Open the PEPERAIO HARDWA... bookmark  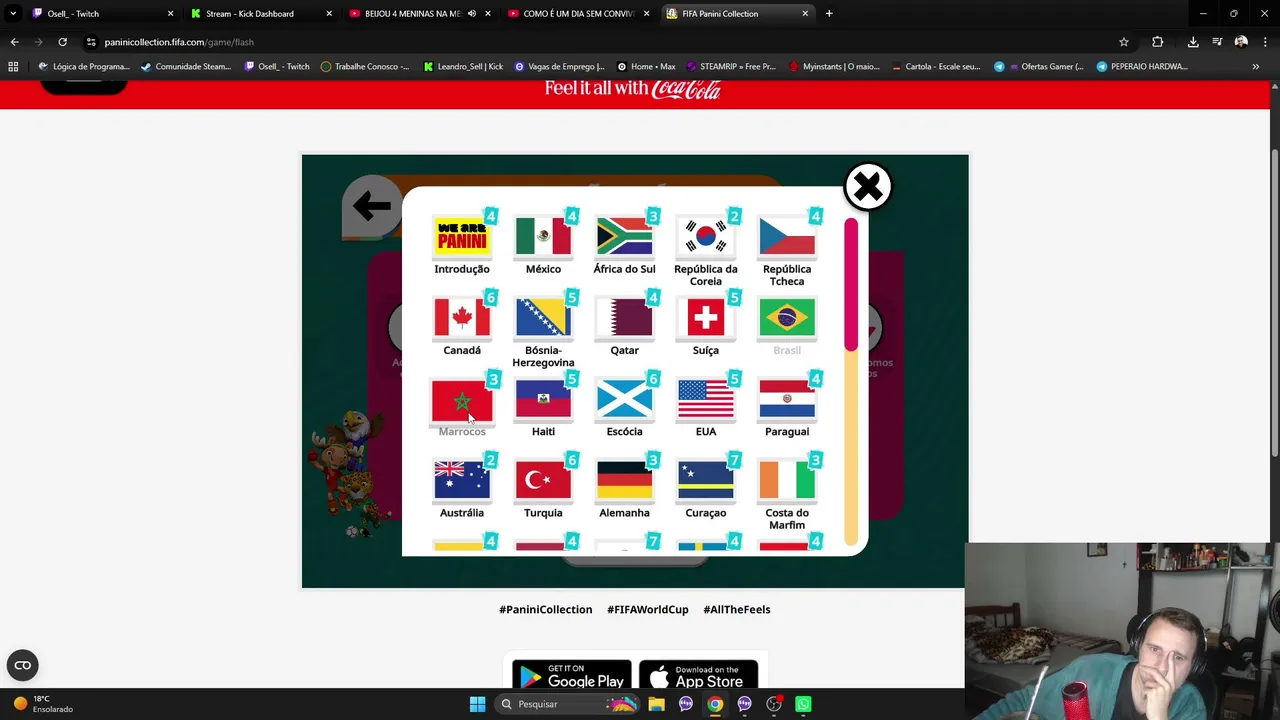(x=1142, y=66)
